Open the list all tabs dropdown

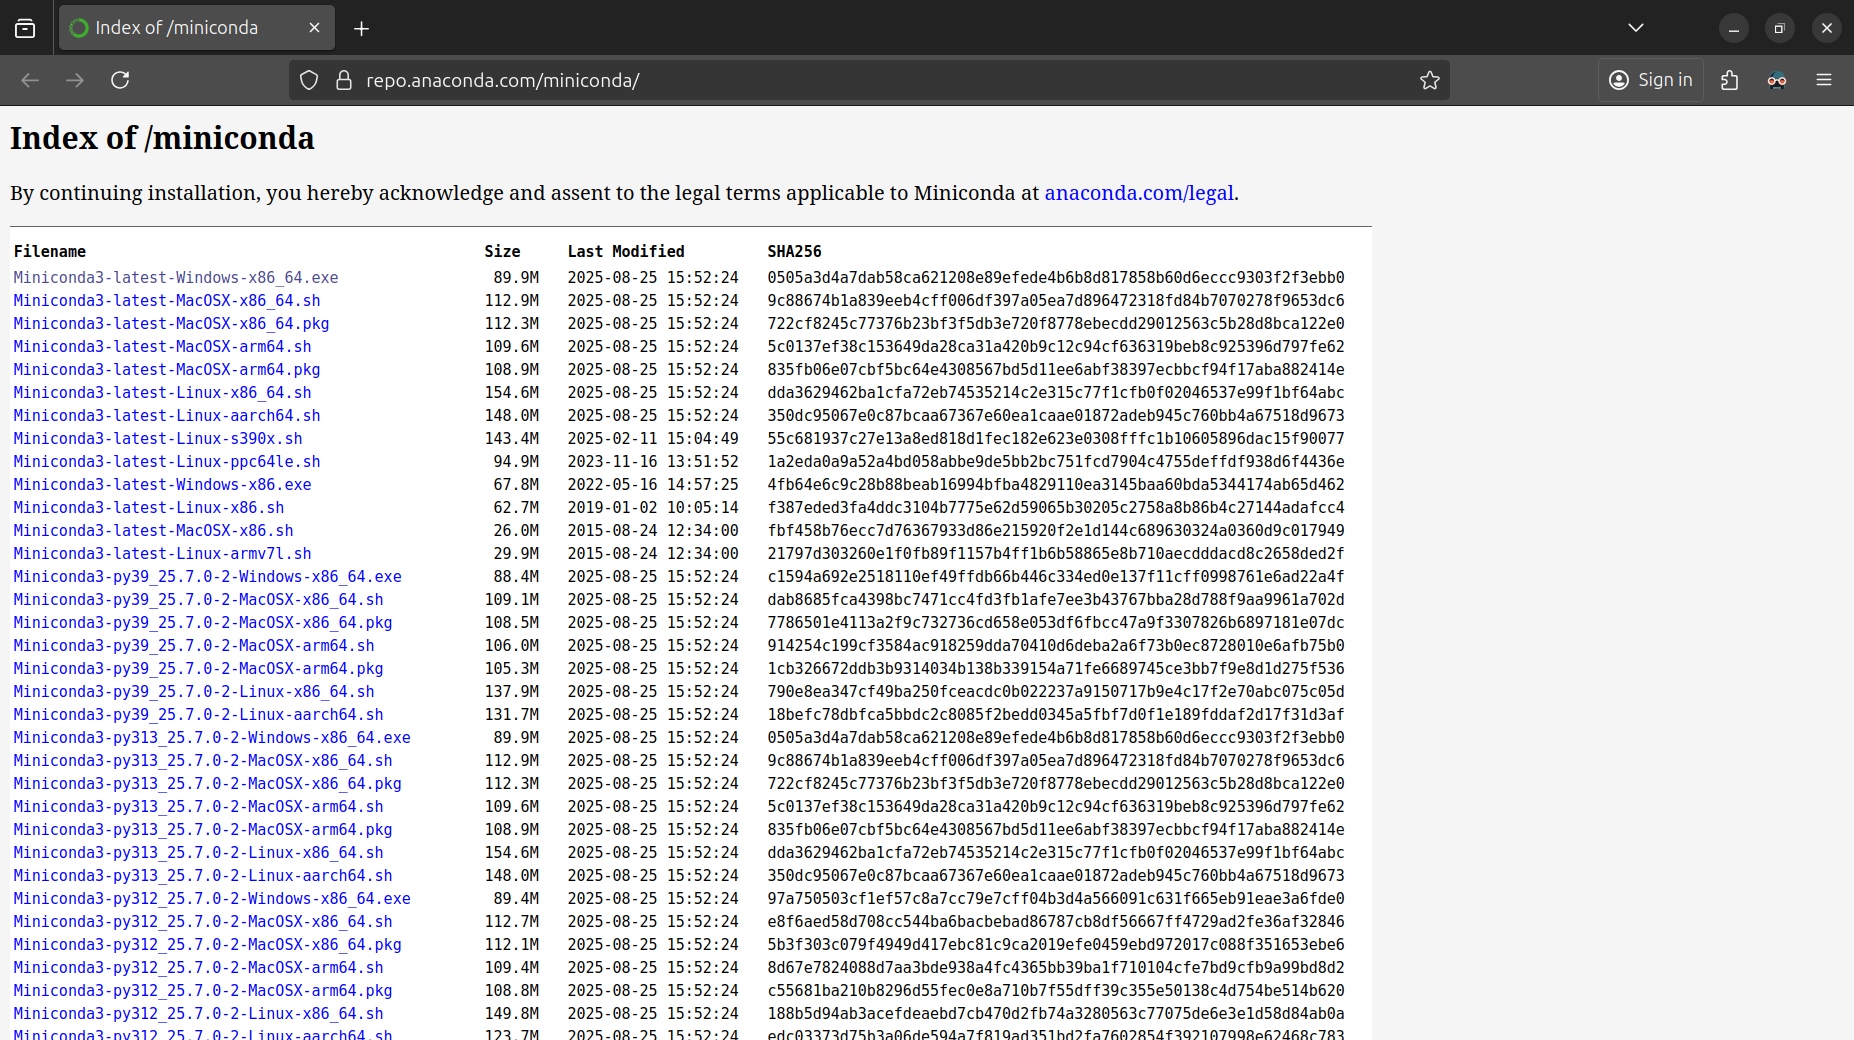coord(1636,27)
